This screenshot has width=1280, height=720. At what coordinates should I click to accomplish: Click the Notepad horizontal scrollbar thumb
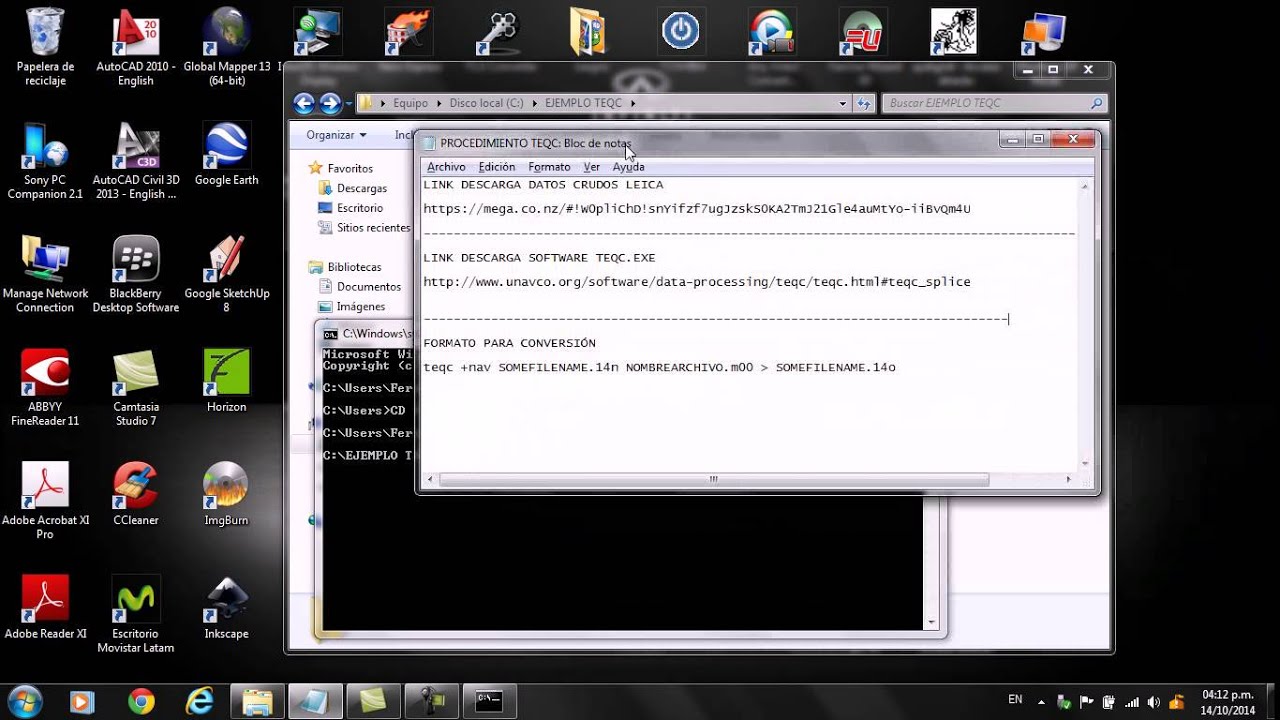714,480
